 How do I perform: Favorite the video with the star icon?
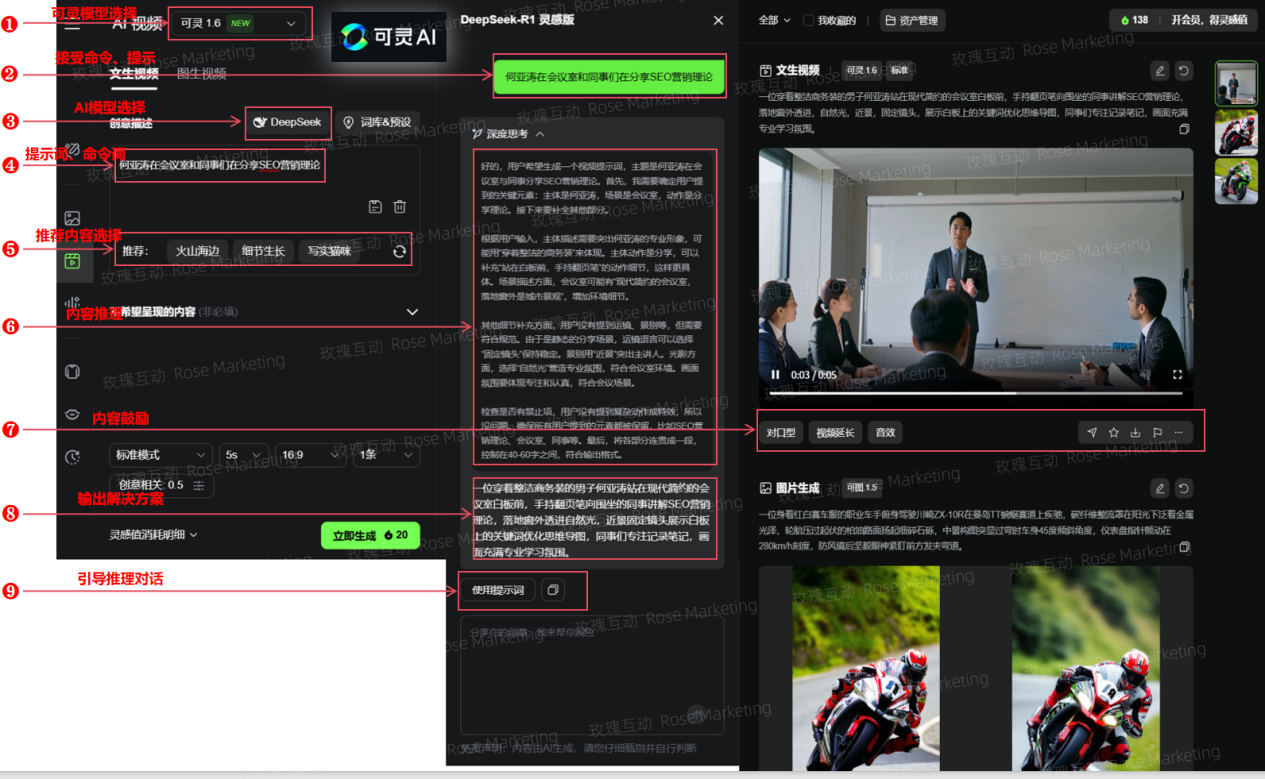(1113, 433)
